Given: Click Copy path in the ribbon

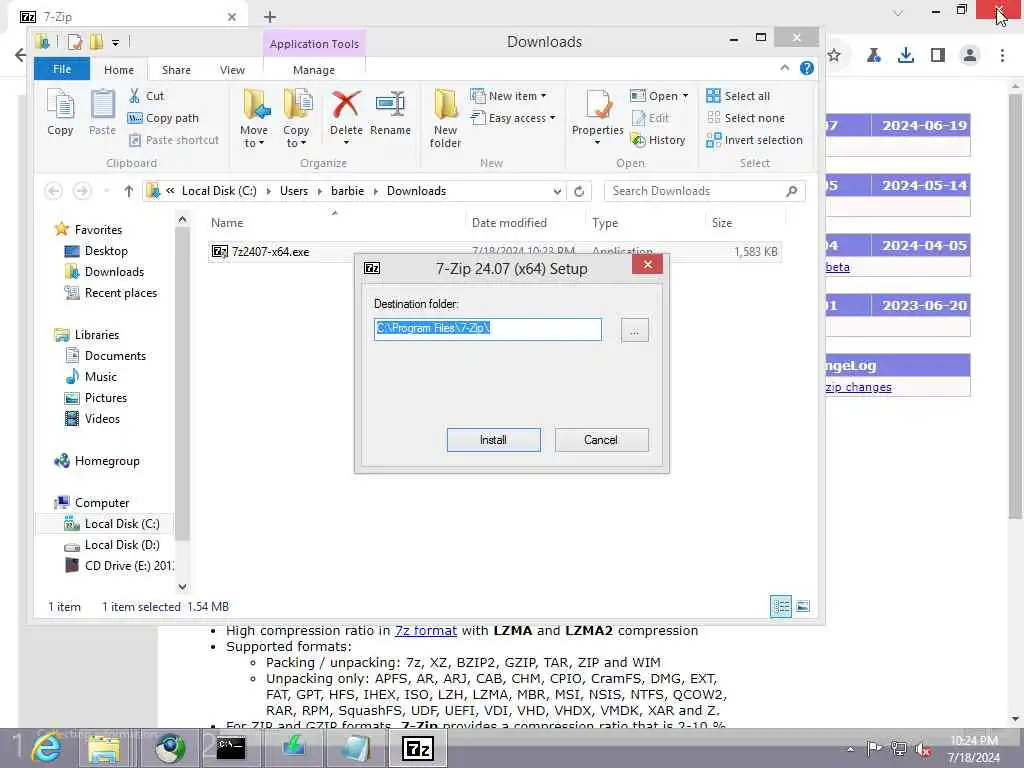Looking at the screenshot, I should point(163,118).
